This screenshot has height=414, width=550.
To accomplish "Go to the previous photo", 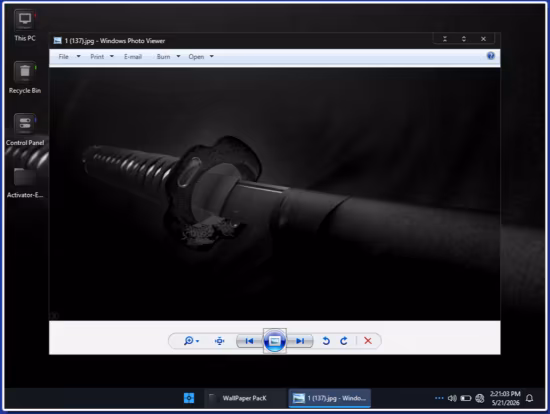I will click(x=249, y=341).
